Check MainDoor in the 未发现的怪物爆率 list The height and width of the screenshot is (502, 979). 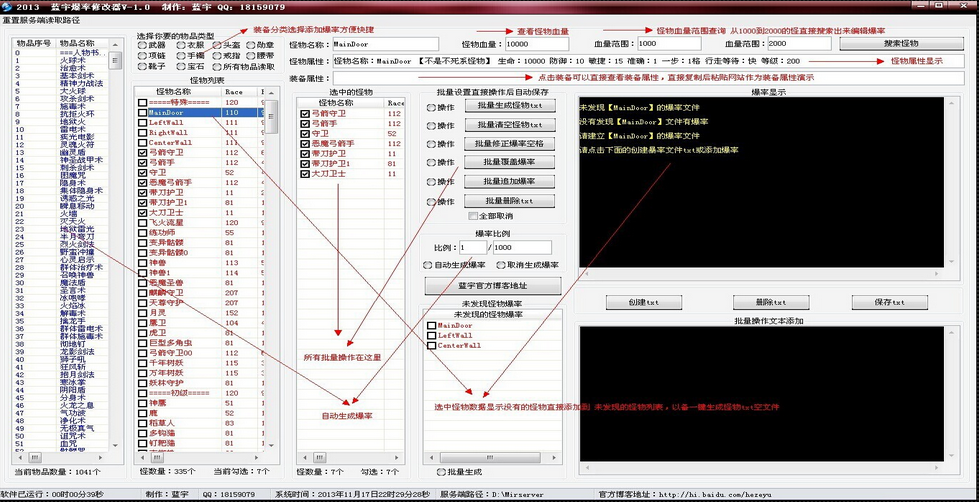coord(431,325)
